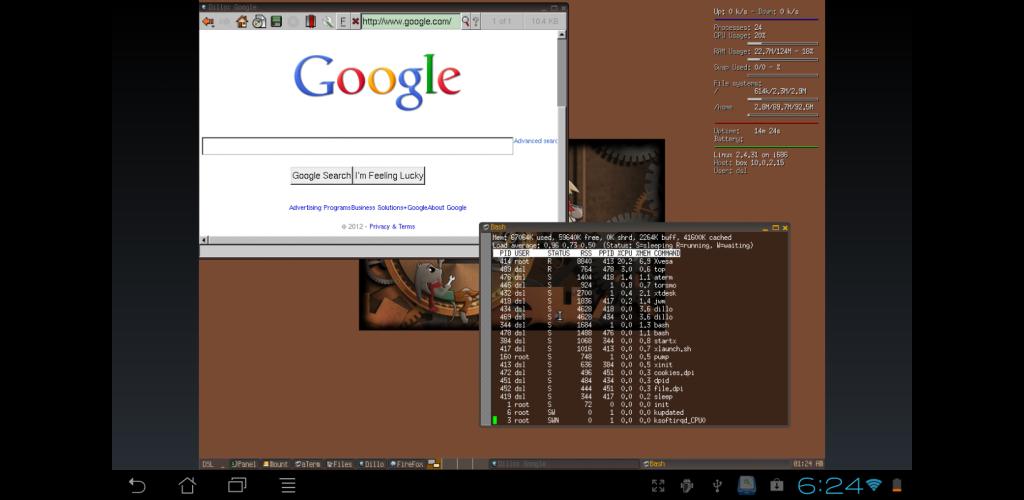Go to the home page icon
The height and width of the screenshot is (500, 1024).
[242, 21]
